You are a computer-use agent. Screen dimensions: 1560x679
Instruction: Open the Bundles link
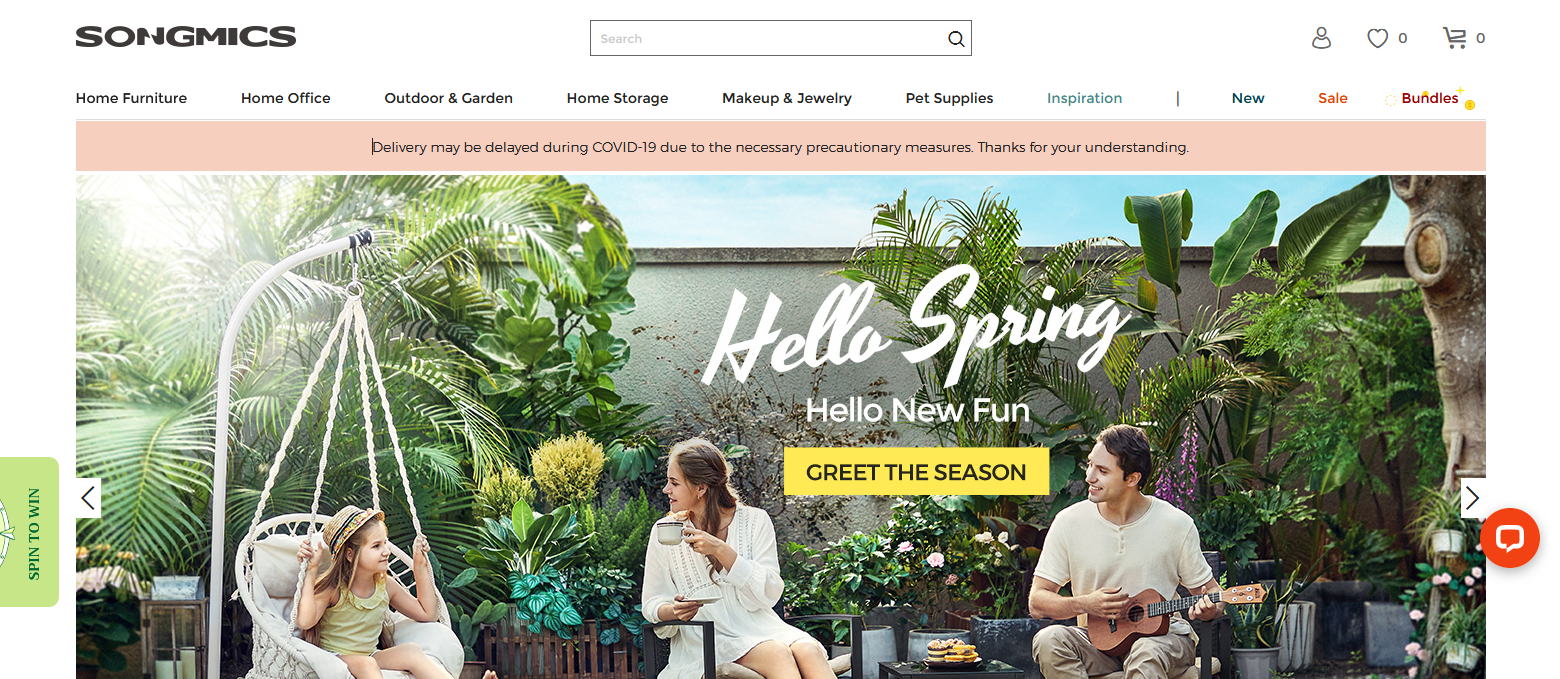[1430, 98]
